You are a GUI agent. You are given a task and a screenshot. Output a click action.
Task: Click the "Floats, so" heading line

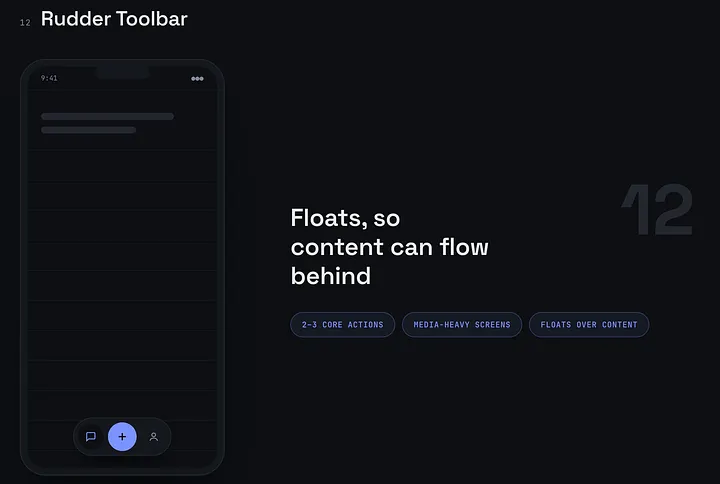click(x=345, y=218)
